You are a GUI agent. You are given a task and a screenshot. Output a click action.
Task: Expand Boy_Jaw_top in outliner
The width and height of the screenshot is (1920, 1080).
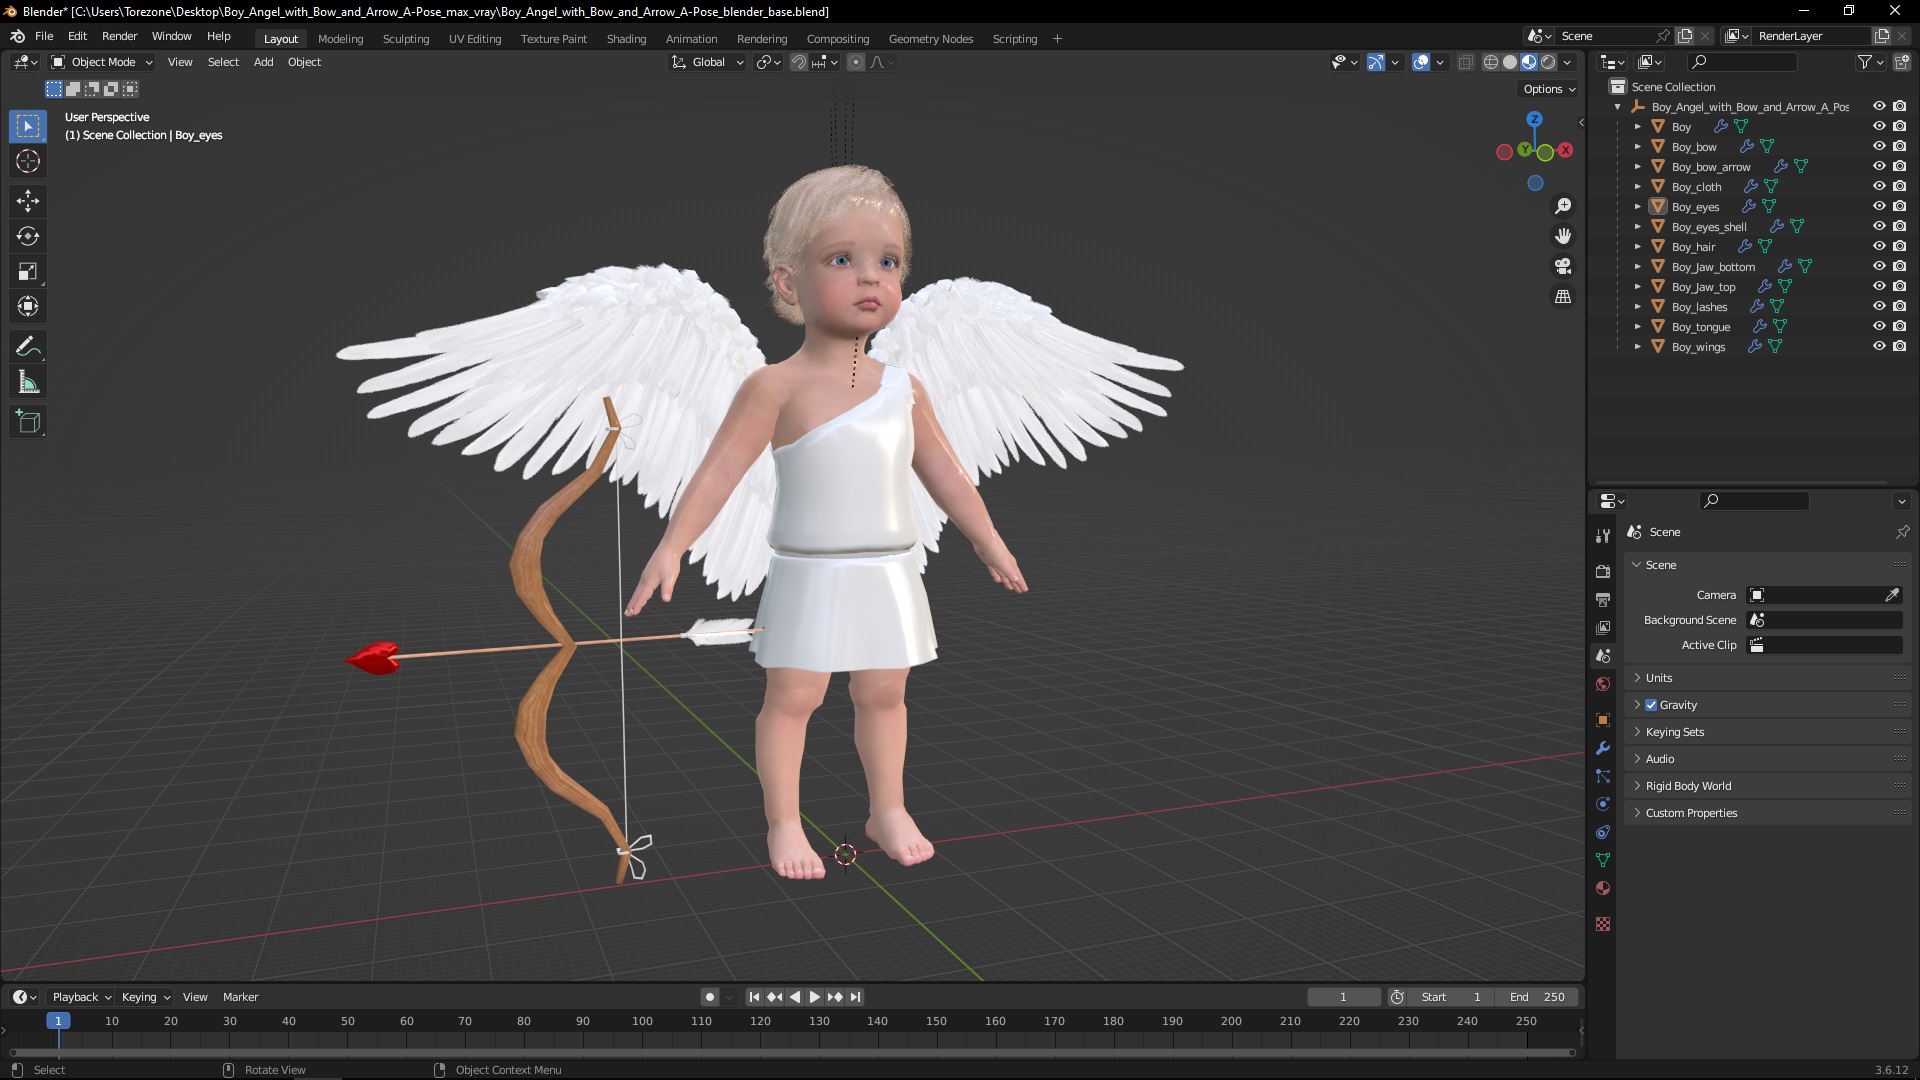1637,287
